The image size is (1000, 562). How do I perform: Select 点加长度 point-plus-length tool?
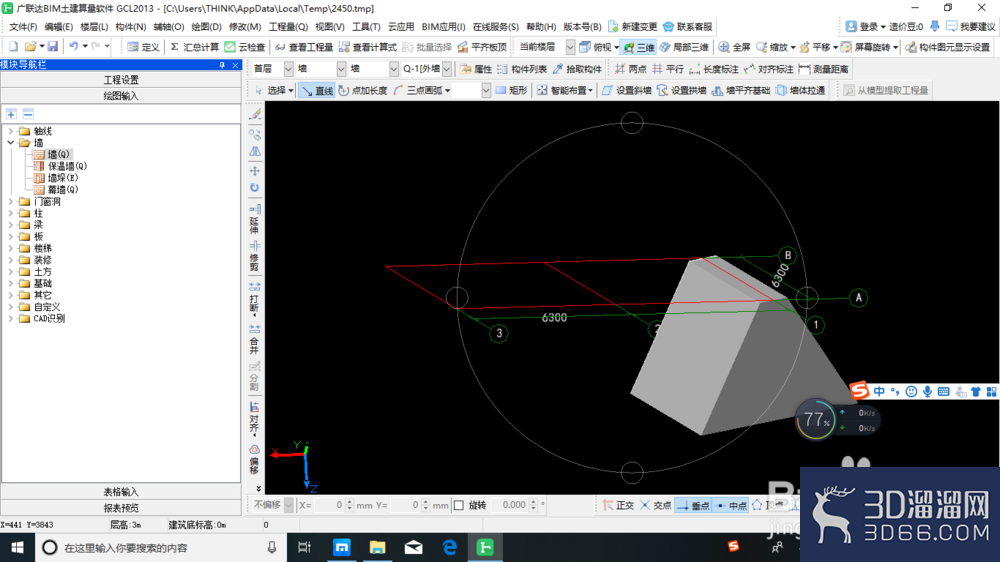(x=363, y=91)
